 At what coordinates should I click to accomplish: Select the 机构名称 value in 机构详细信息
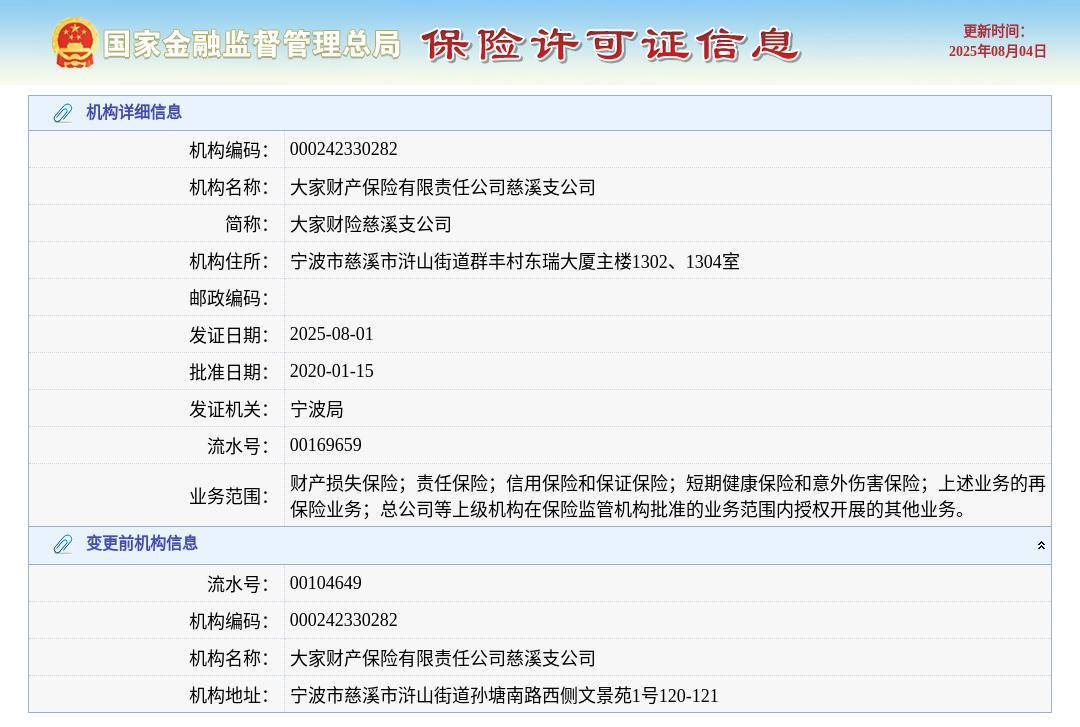[x=443, y=187]
